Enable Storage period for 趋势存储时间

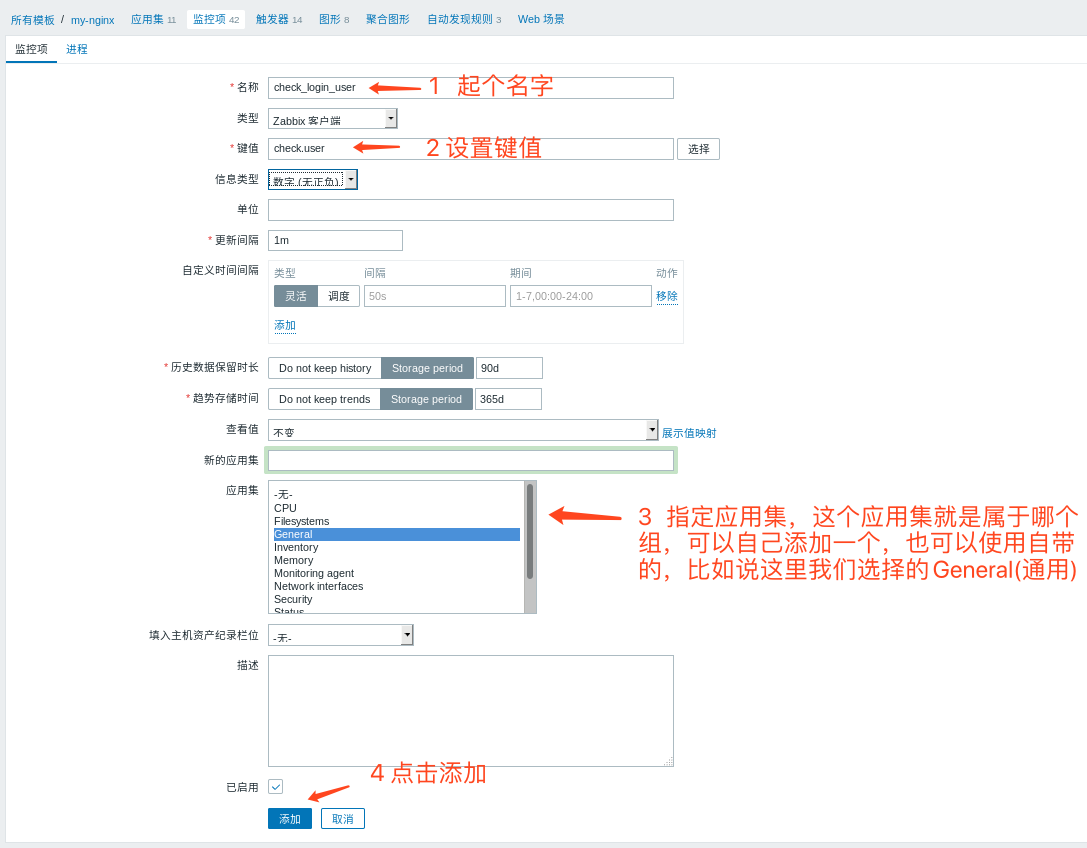tap(426, 398)
